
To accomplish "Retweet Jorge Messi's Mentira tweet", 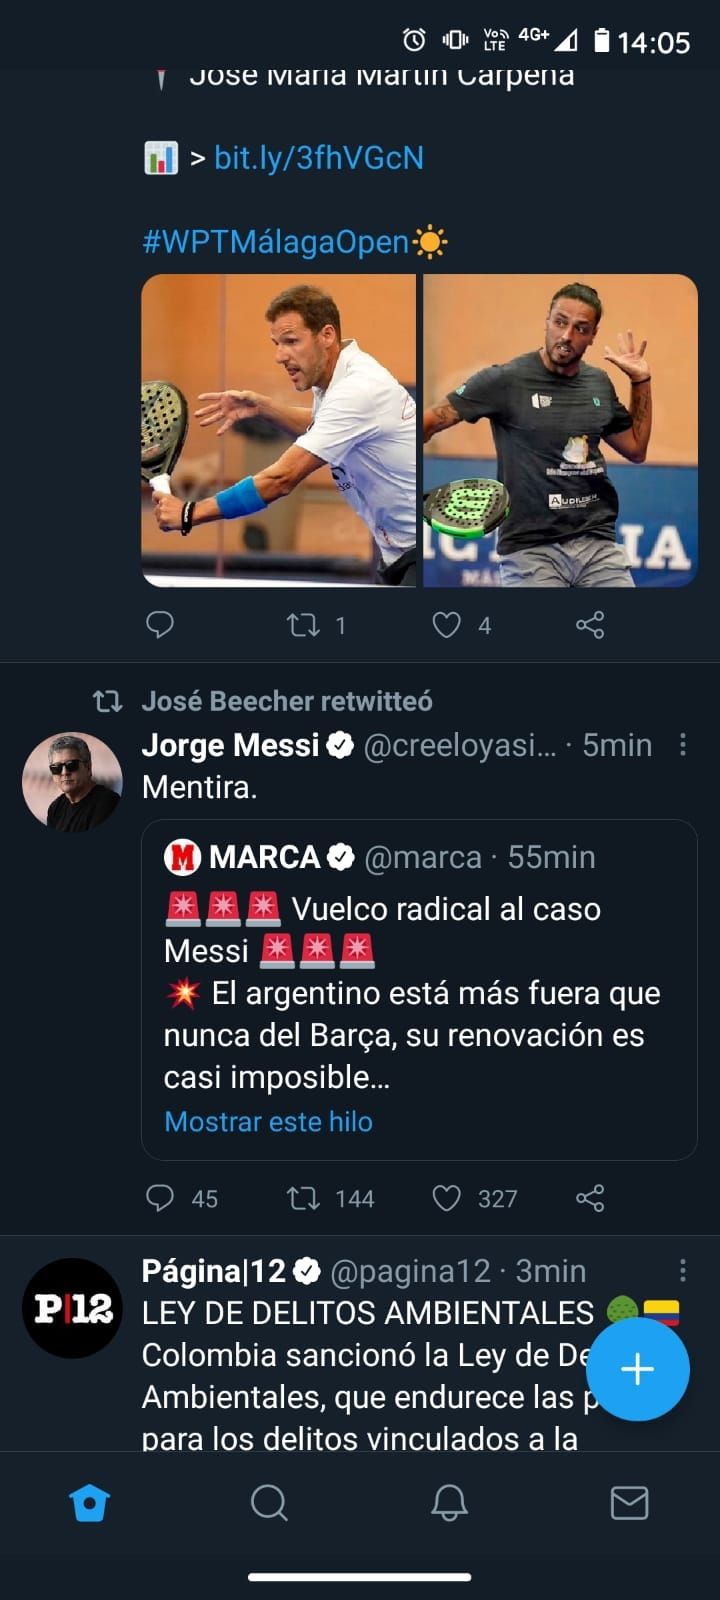I will (303, 1198).
